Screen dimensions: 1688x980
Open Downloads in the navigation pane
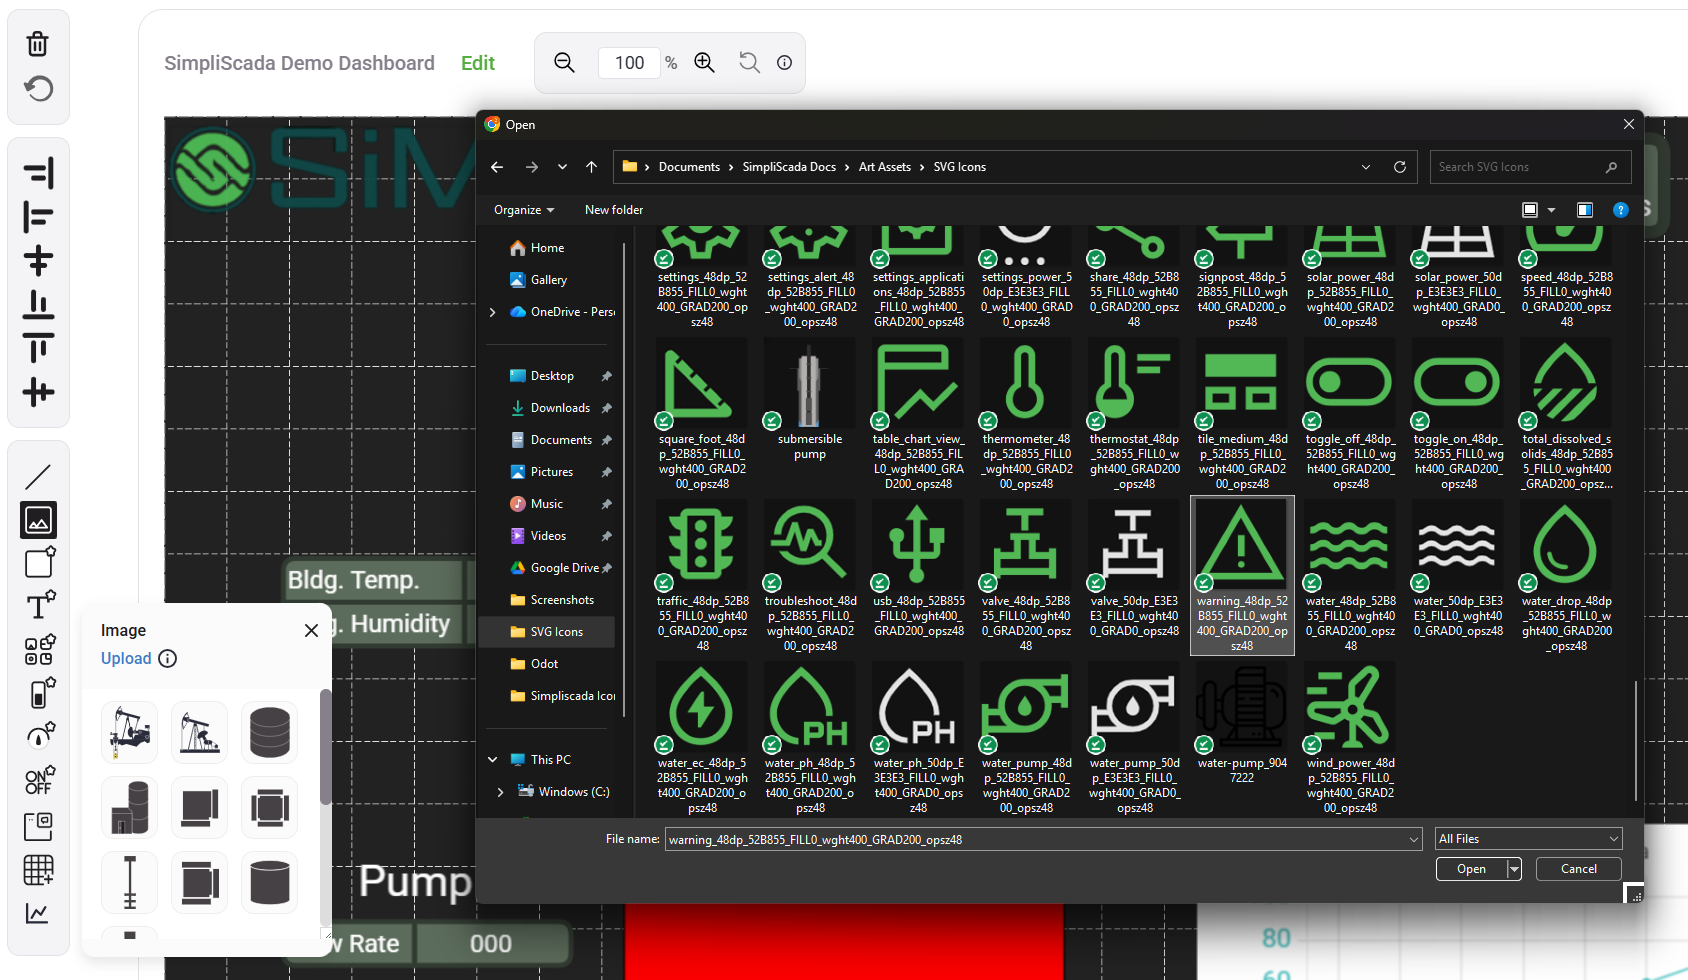click(560, 408)
